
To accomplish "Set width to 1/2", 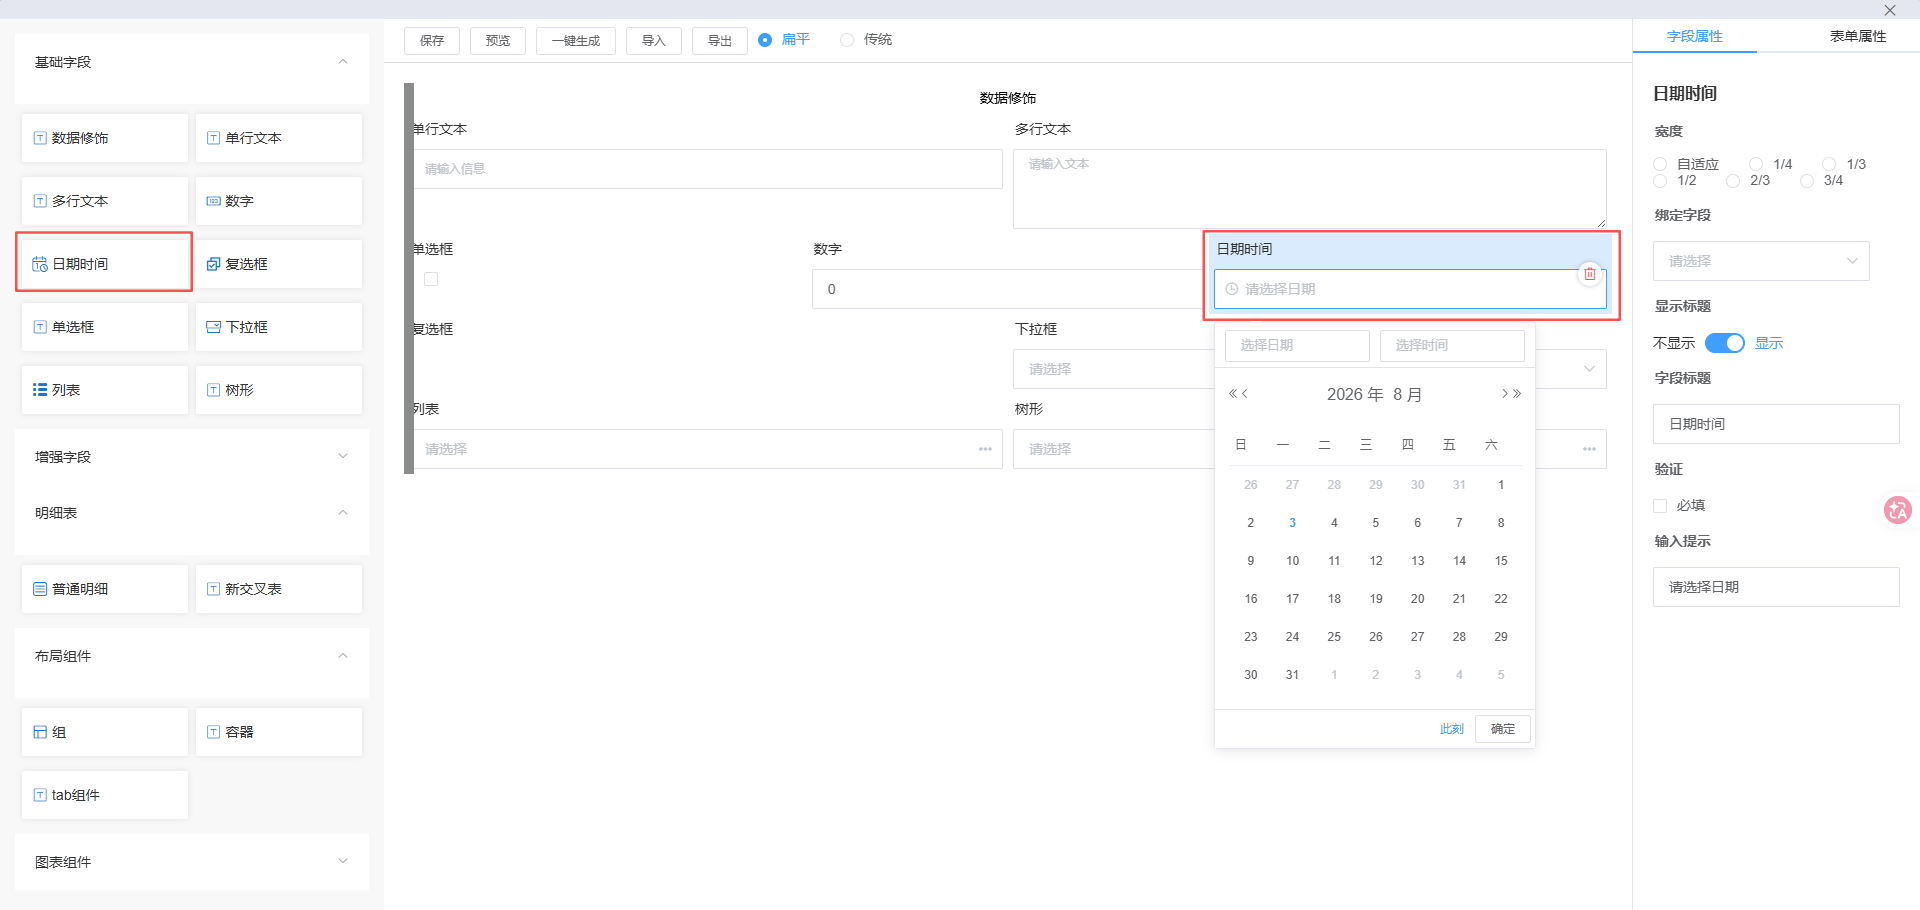I will point(1660,181).
